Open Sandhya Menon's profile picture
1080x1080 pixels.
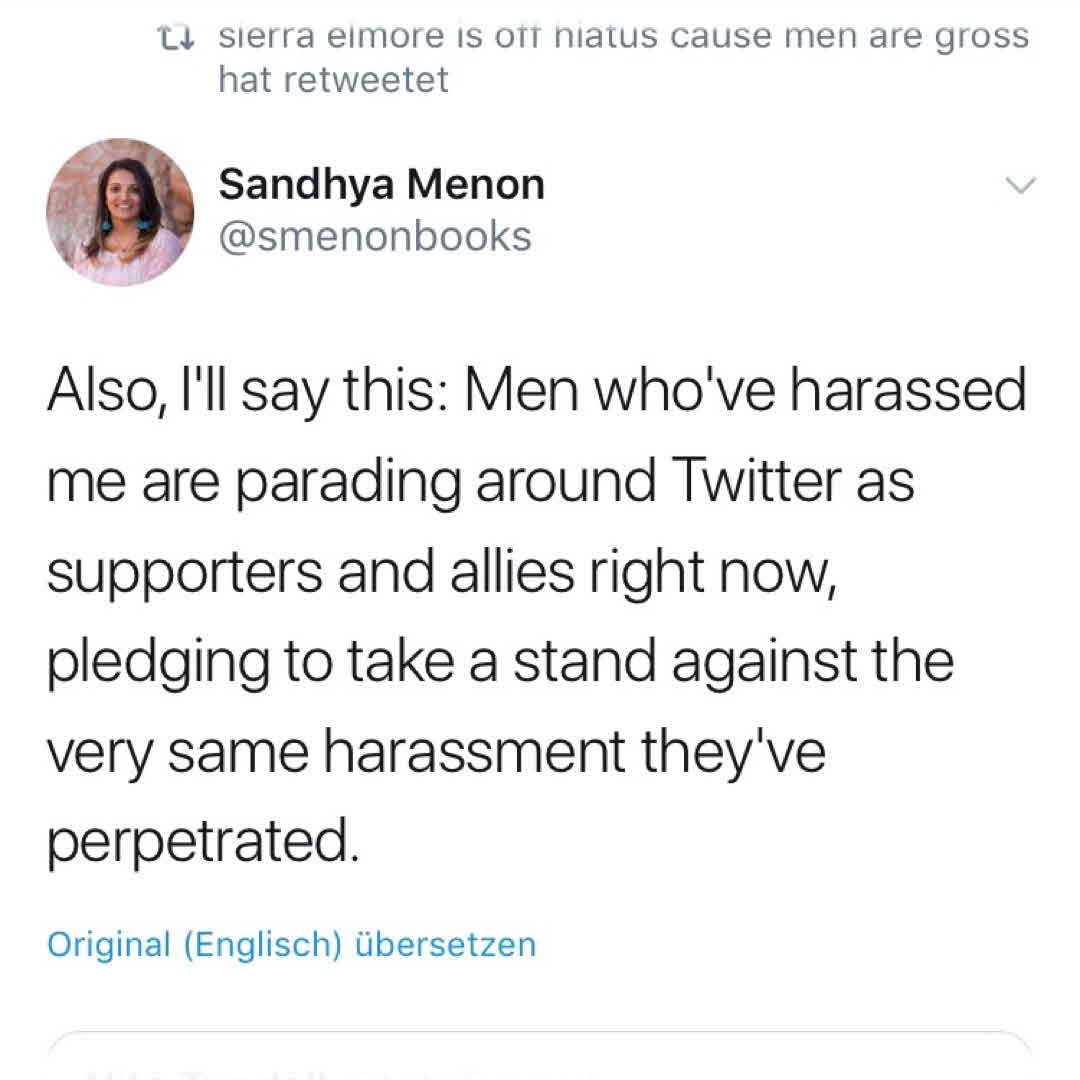[120, 212]
